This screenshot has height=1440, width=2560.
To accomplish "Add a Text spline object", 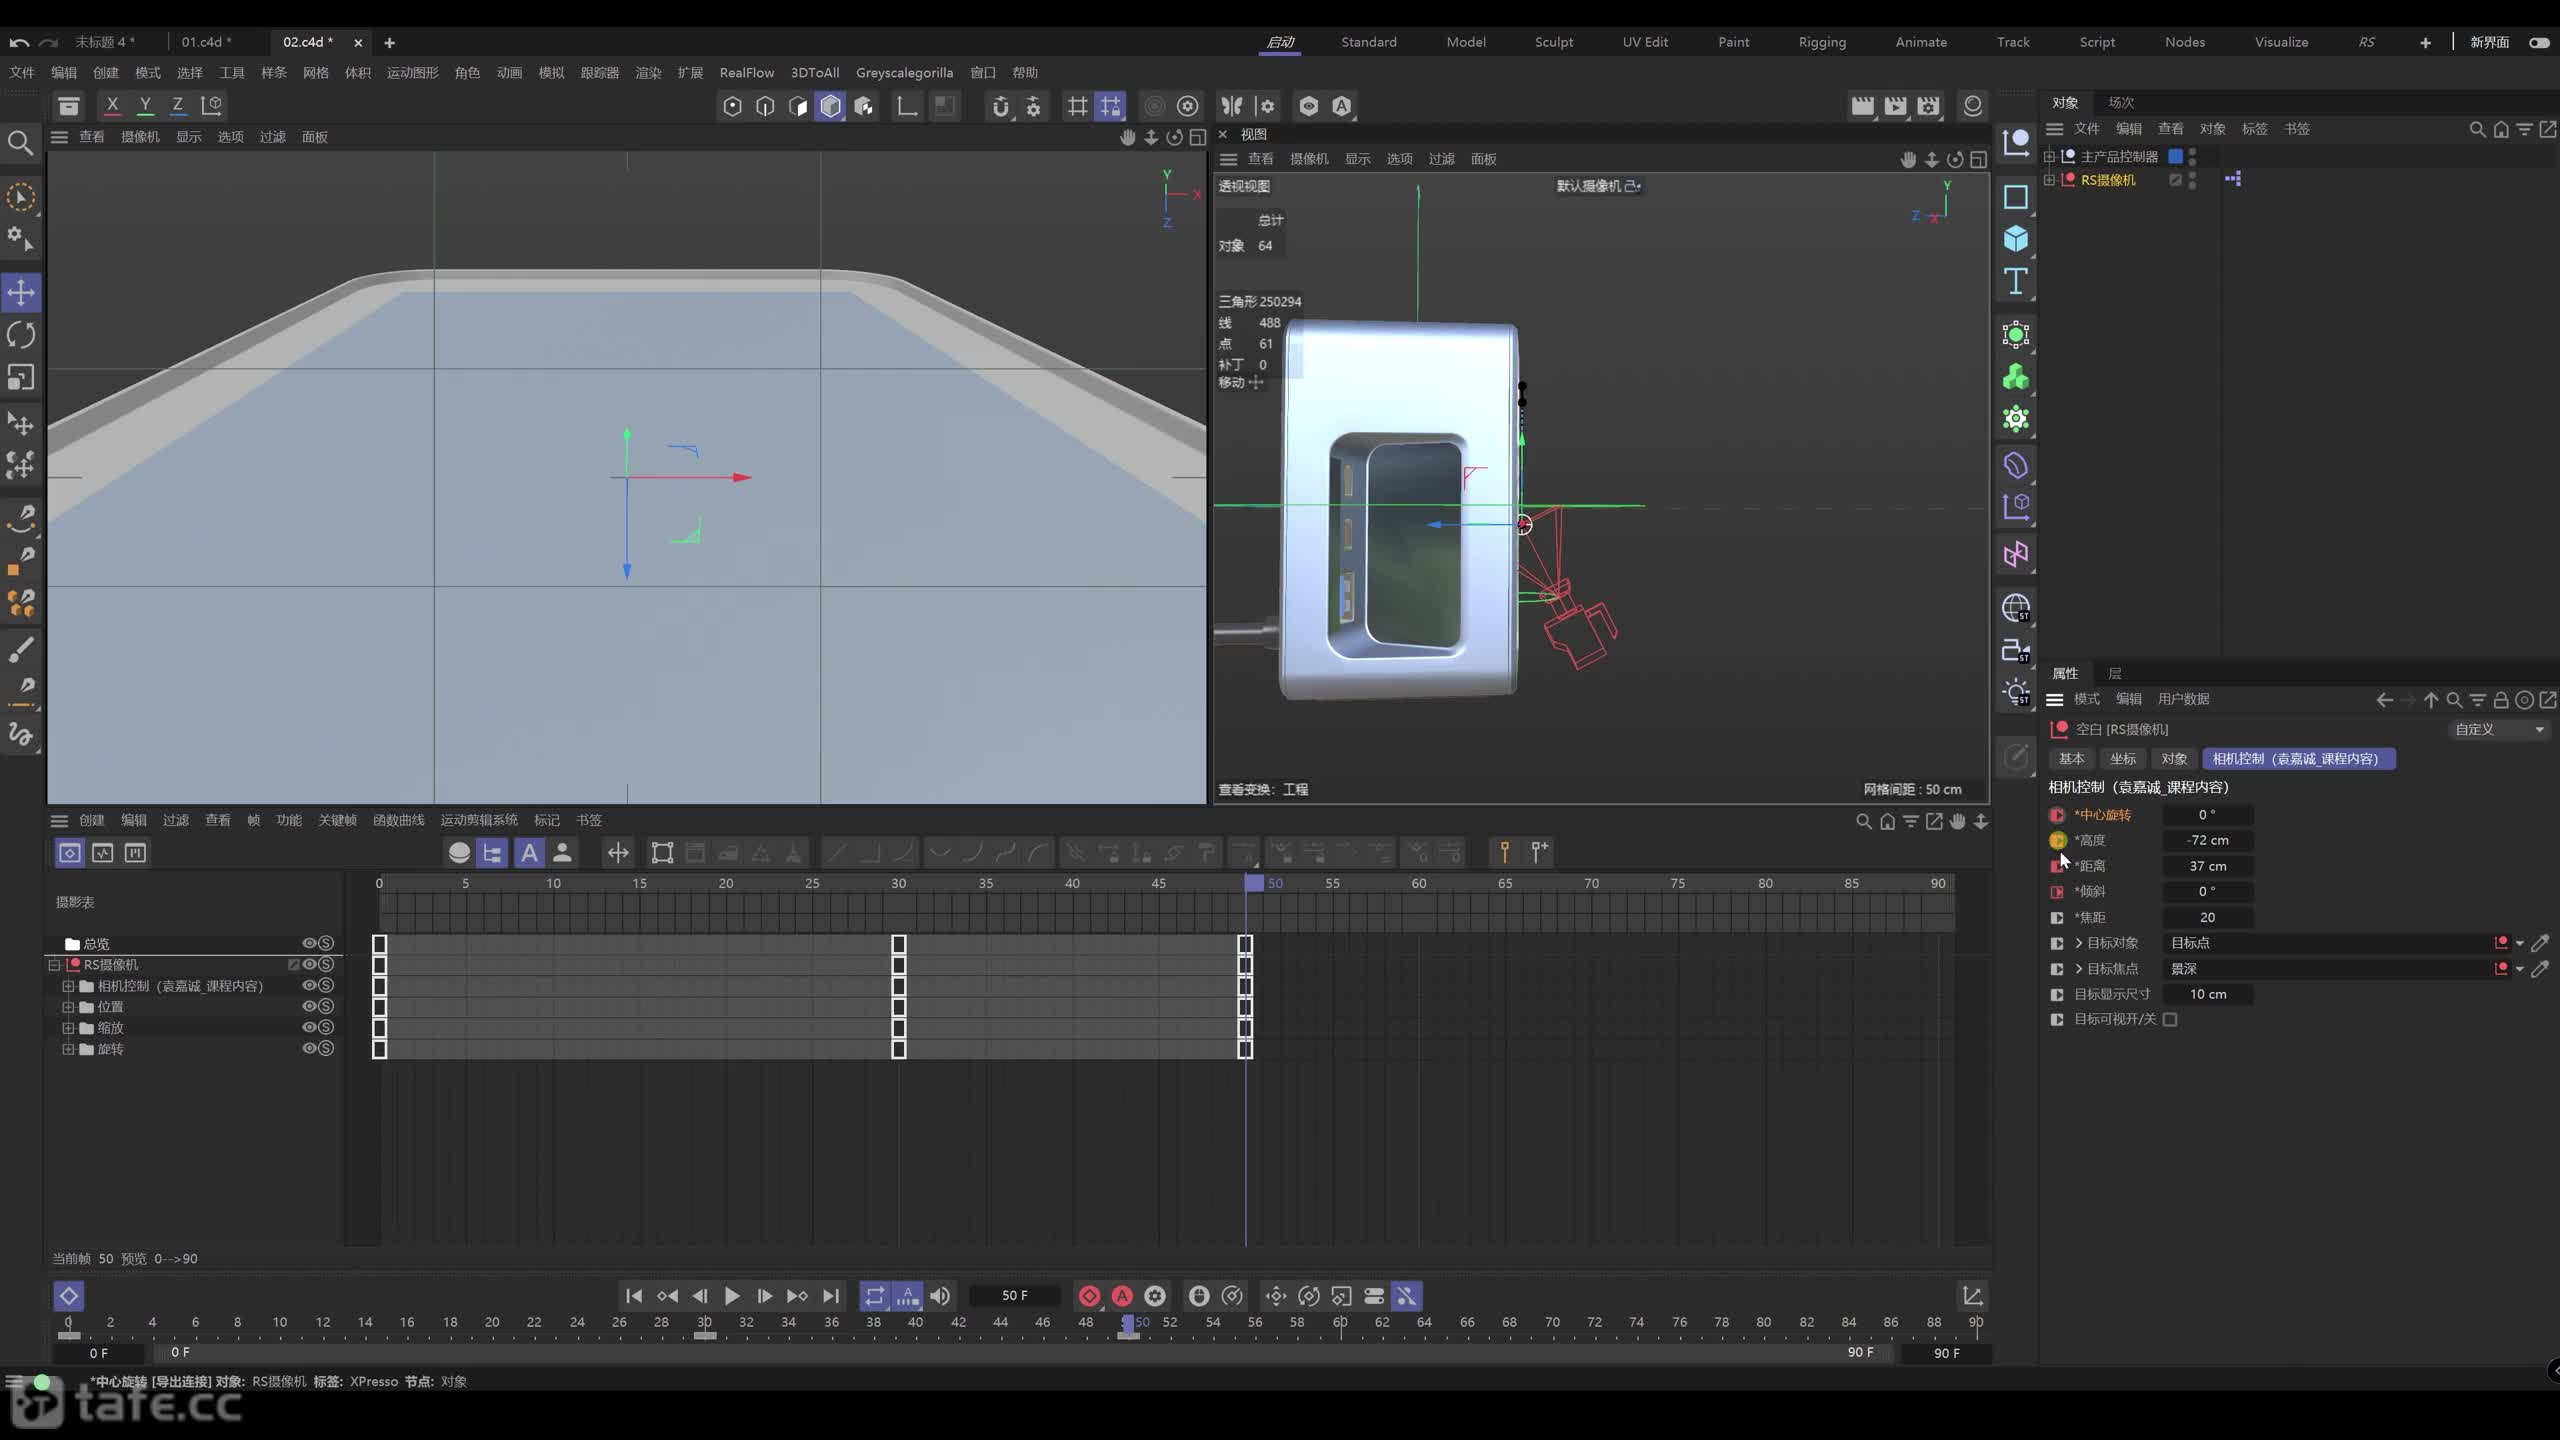I will click(x=2015, y=282).
